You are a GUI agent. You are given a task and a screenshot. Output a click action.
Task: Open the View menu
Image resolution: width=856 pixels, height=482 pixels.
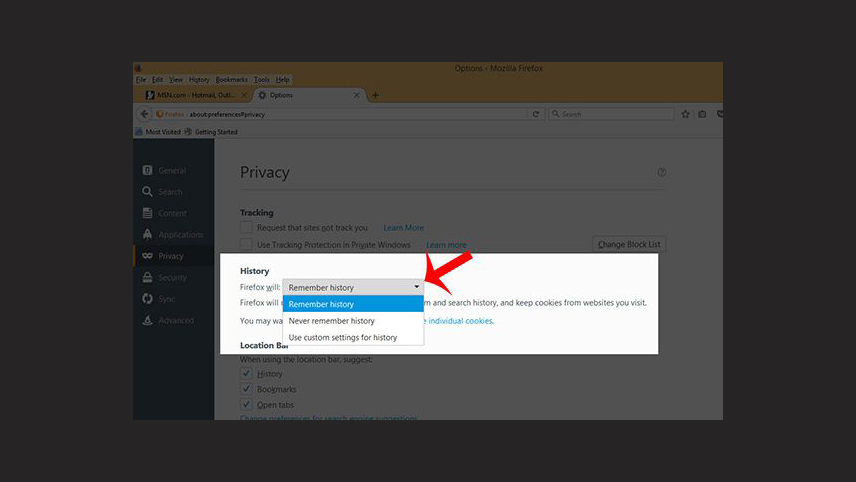click(176, 80)
